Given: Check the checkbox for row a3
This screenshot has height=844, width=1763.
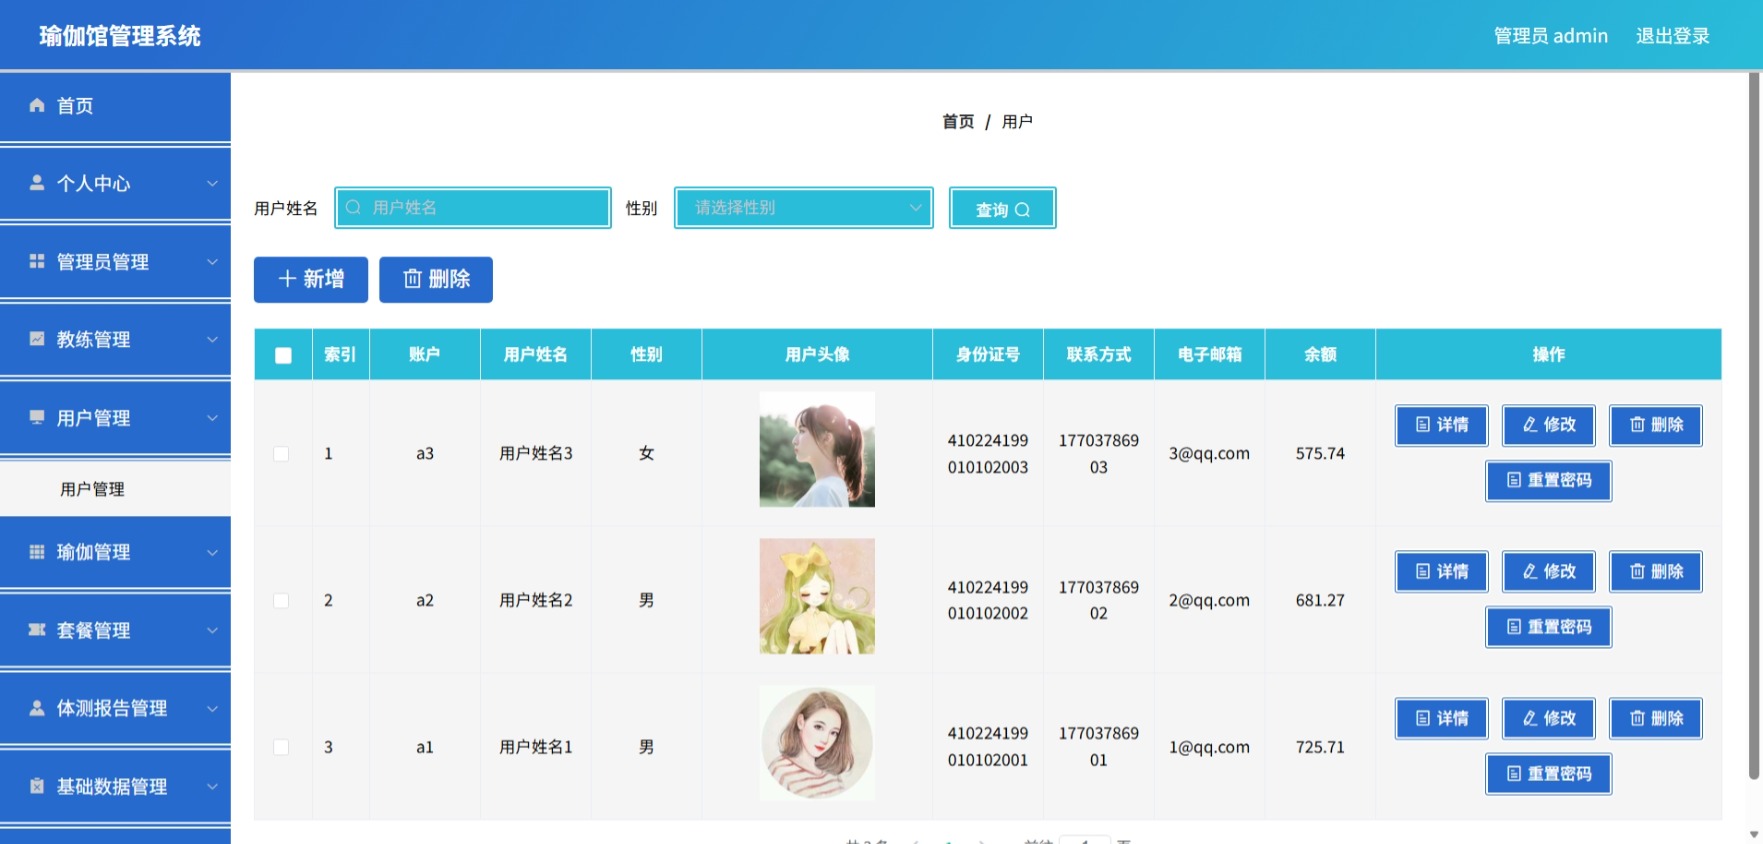Looking at the screenshot, I should click(x=282, y=454).
